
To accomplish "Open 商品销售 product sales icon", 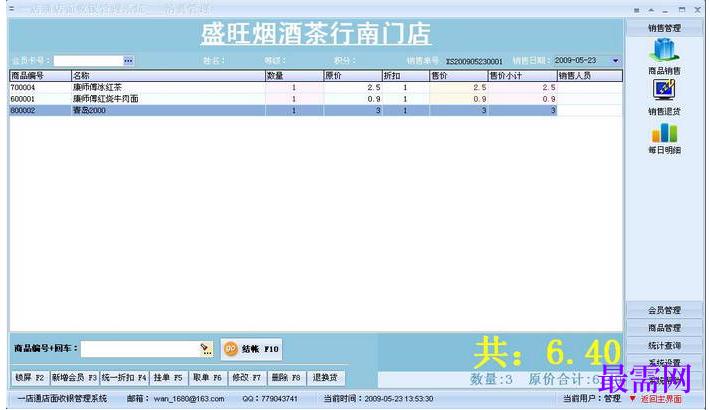I will (664, 50).
